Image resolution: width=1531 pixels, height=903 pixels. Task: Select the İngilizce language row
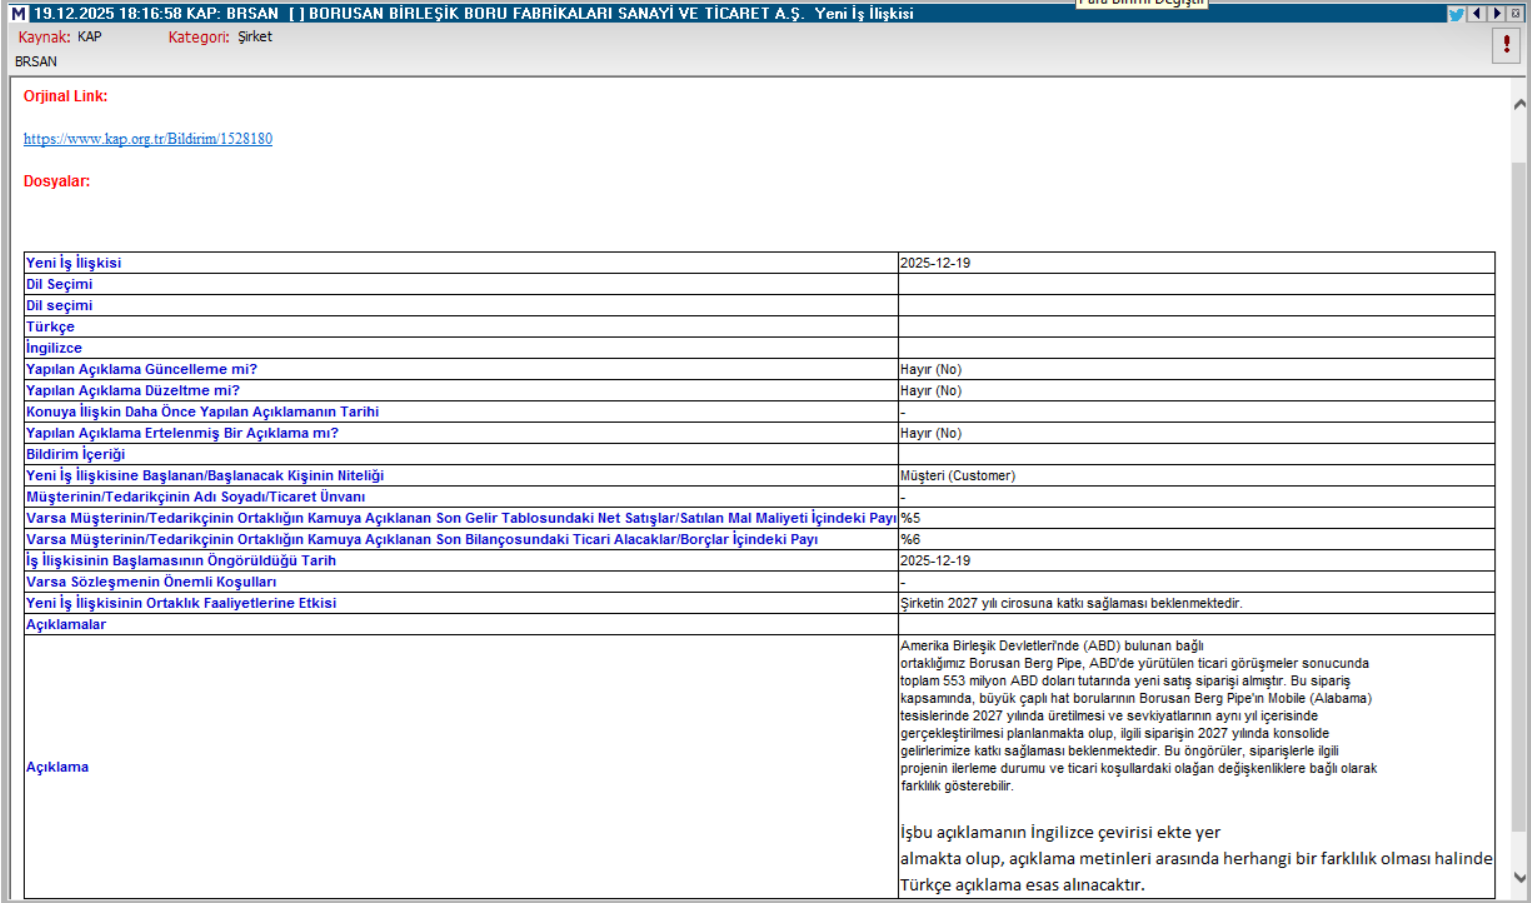54,348
